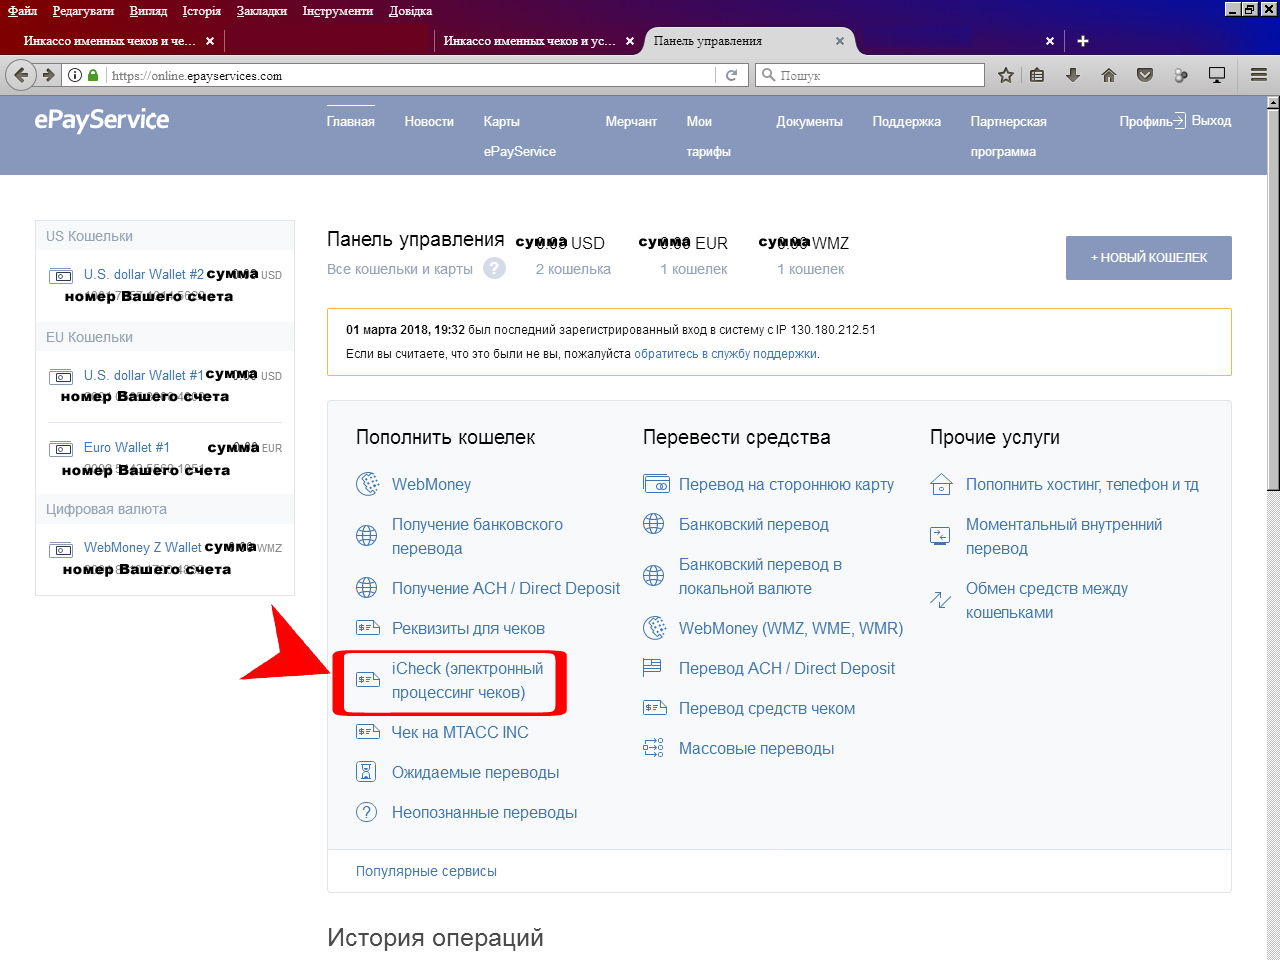Viewport: 1280px width, 960px height.
Task: Click house icon beside Пополнить хостинг, телефон
Action: (x=941, y=484)
